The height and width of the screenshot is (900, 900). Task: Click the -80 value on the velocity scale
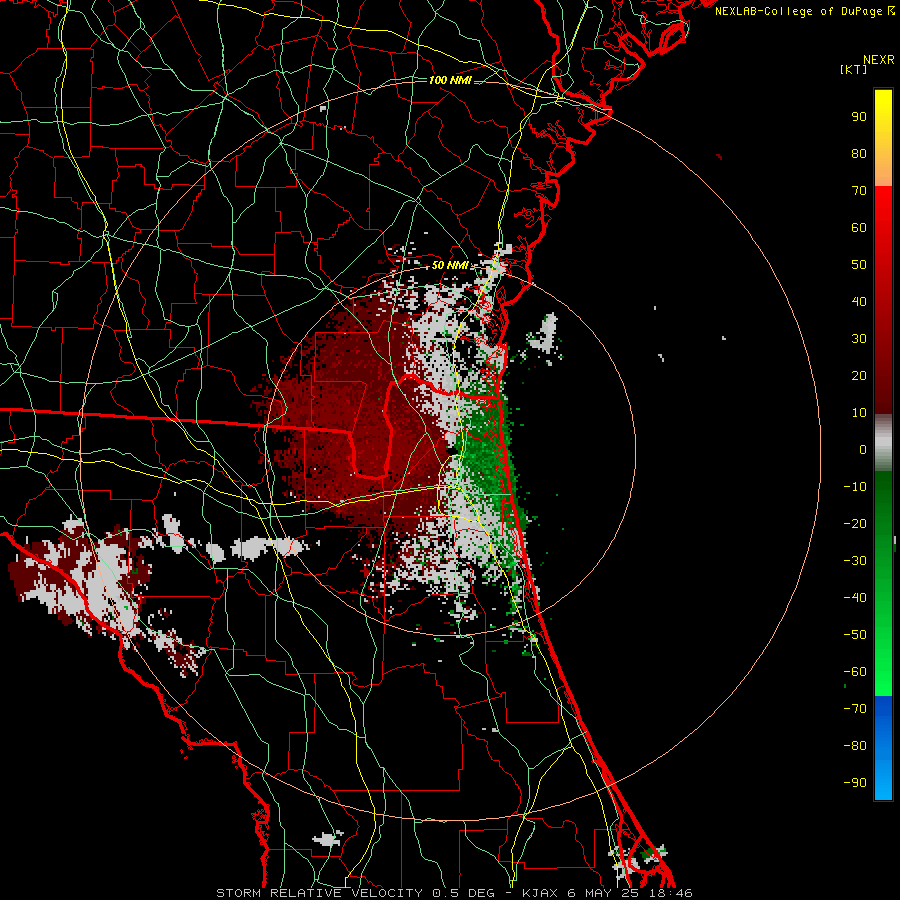tap(855, 746)
